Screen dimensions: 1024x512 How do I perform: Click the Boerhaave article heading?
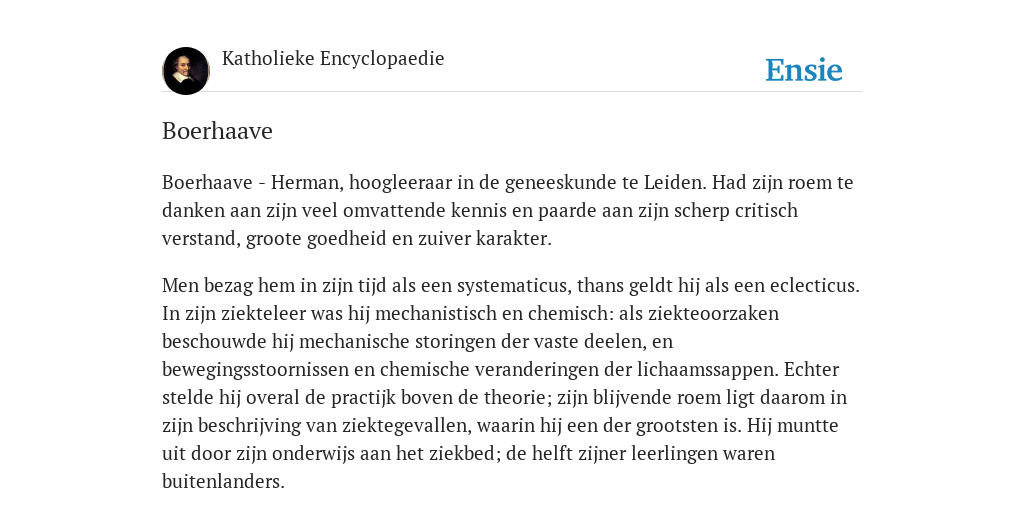pyautogui.click(x=217, y=131)
